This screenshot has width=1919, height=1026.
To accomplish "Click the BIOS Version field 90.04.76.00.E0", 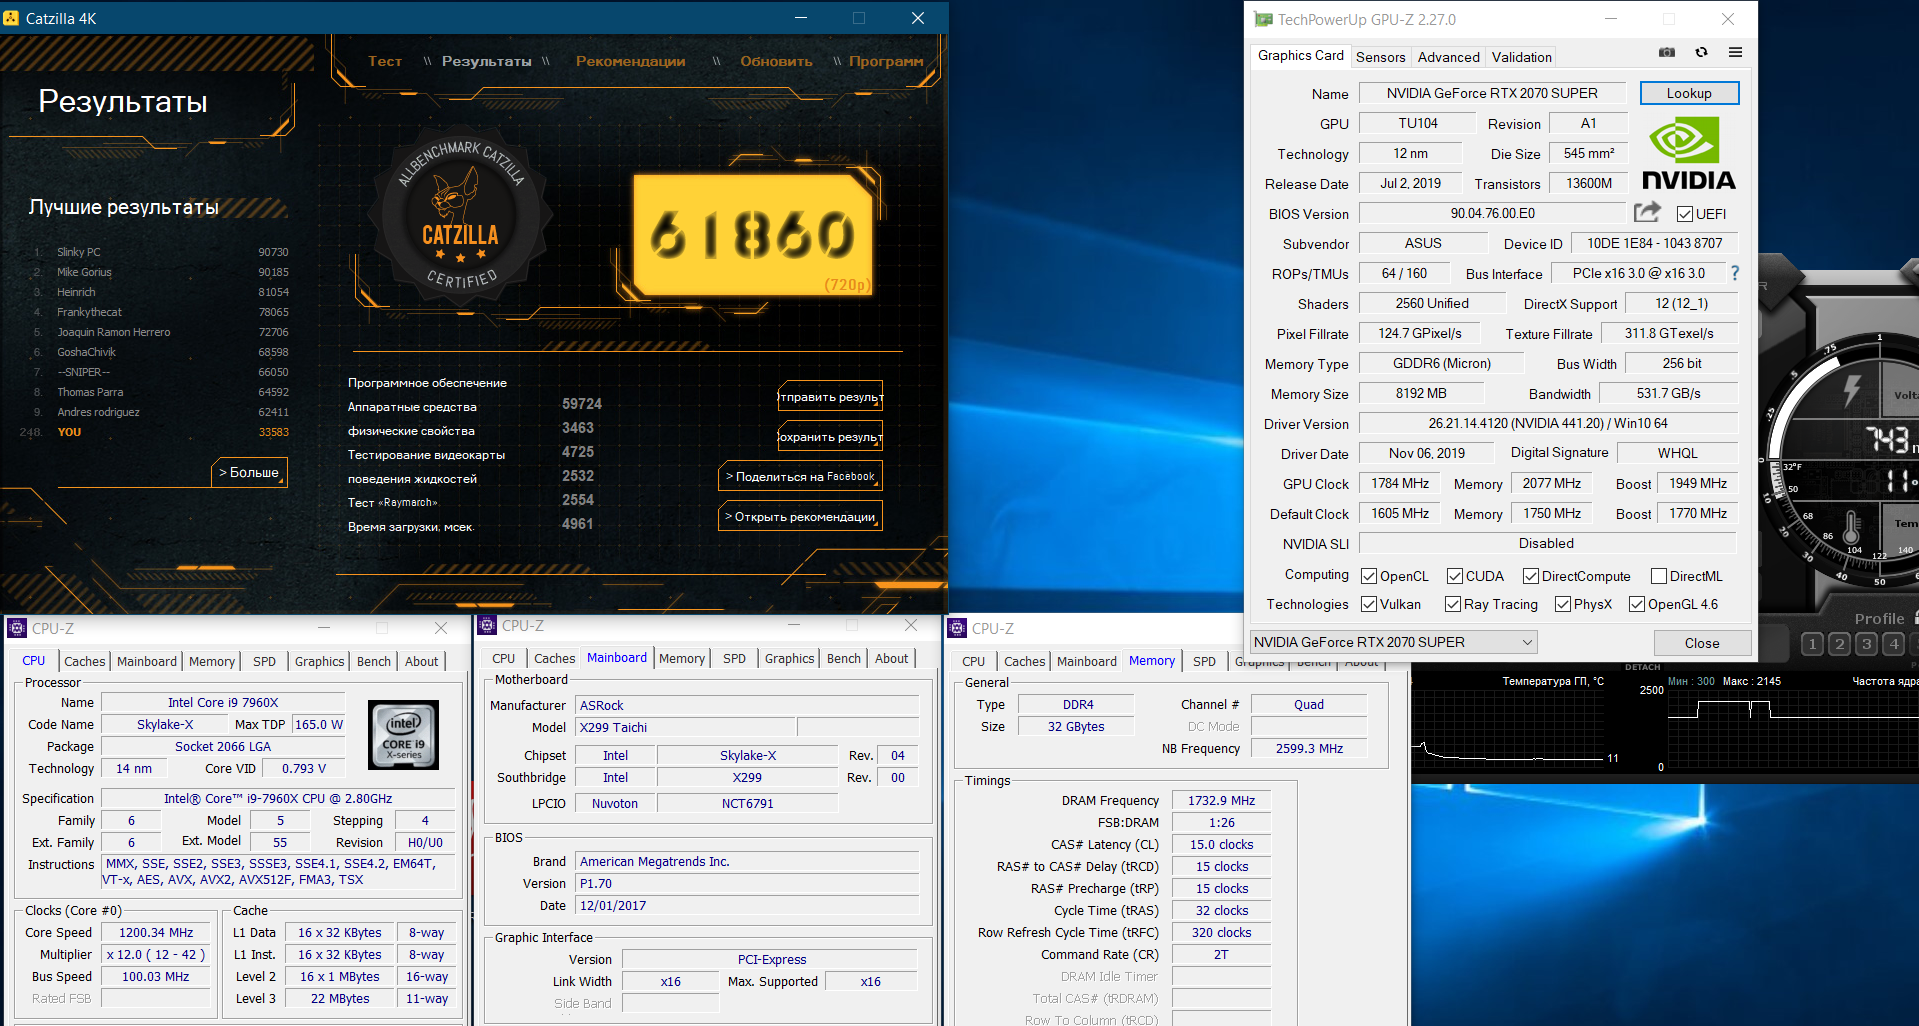I will 1492,213.
